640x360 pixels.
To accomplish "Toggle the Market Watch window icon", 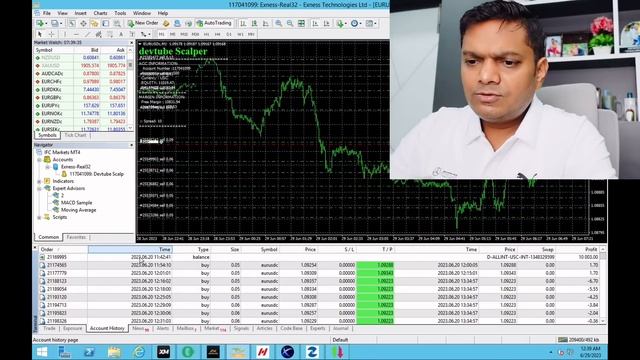I will point(72,23).
